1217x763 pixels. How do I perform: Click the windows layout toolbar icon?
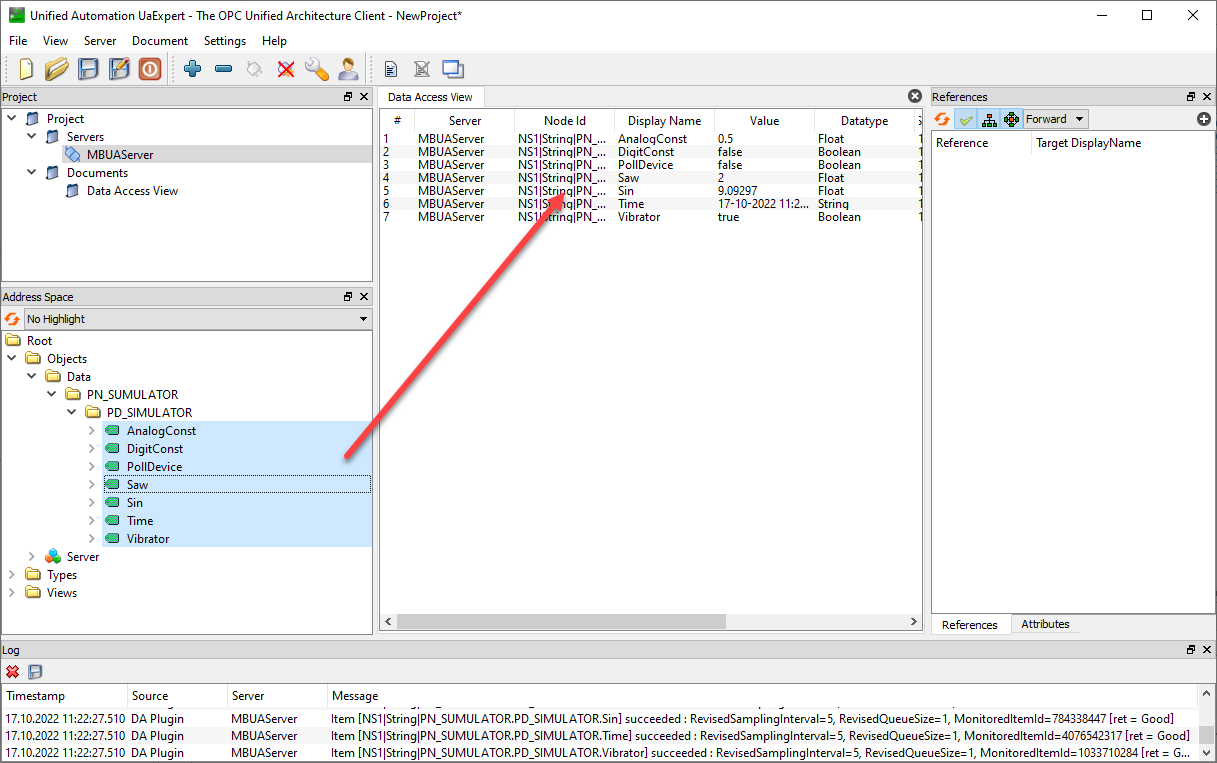(453, 69)
